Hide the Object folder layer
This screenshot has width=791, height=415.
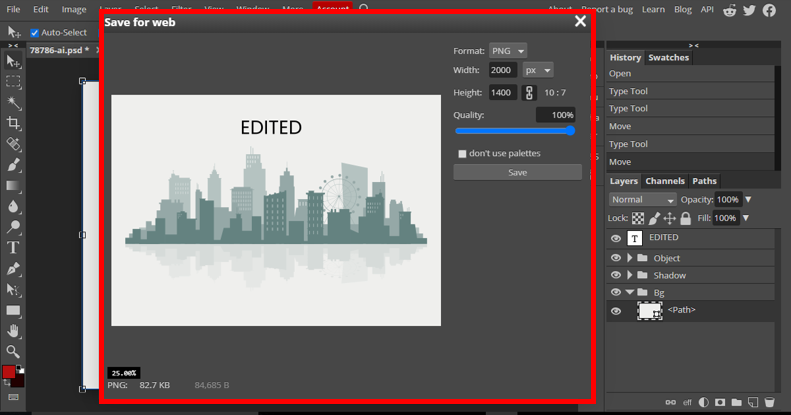(x=616, y=258)
